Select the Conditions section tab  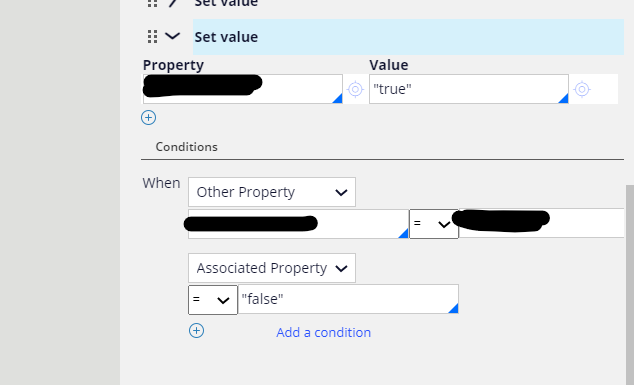pyautogui.click(x=186, y=147)
